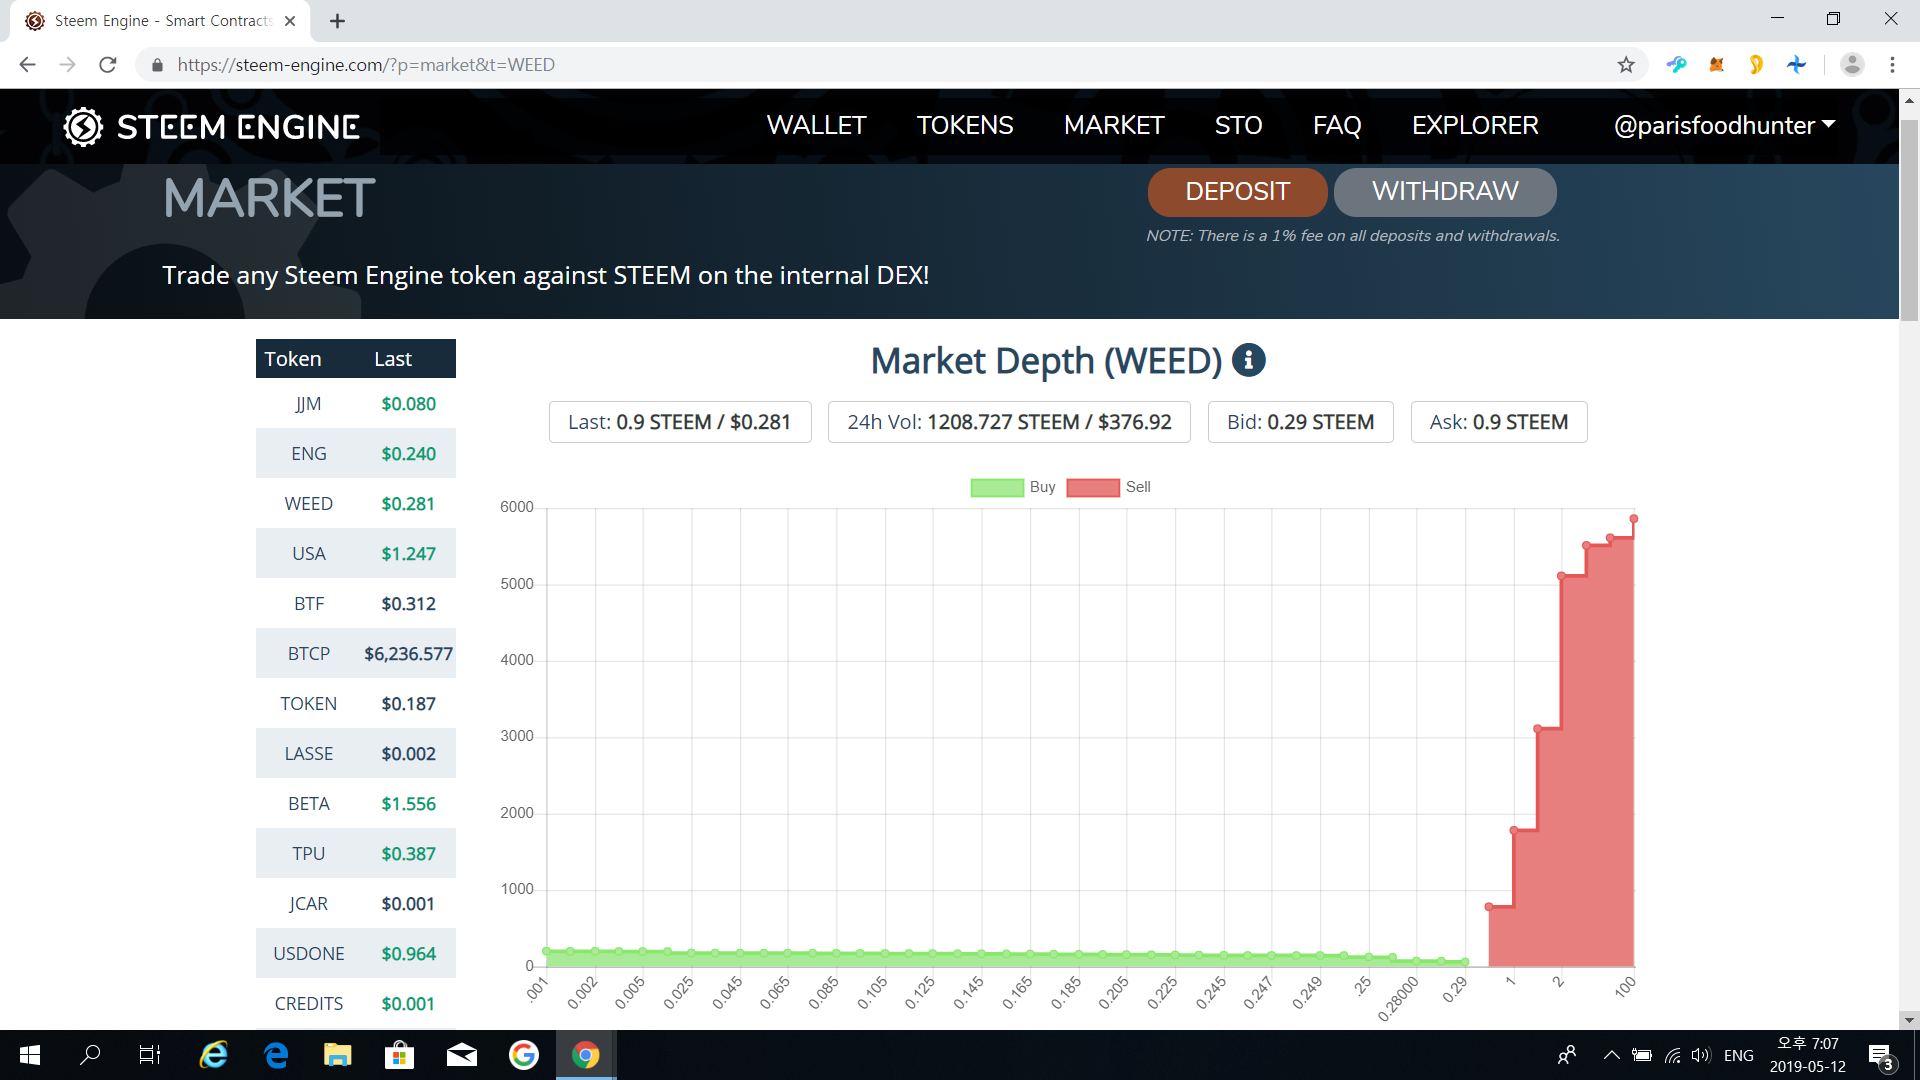Image resolution: width=1920 pixels, height=1080 pixels.
Task: Go to the WALLET page
Action: (x=816, y=125)
